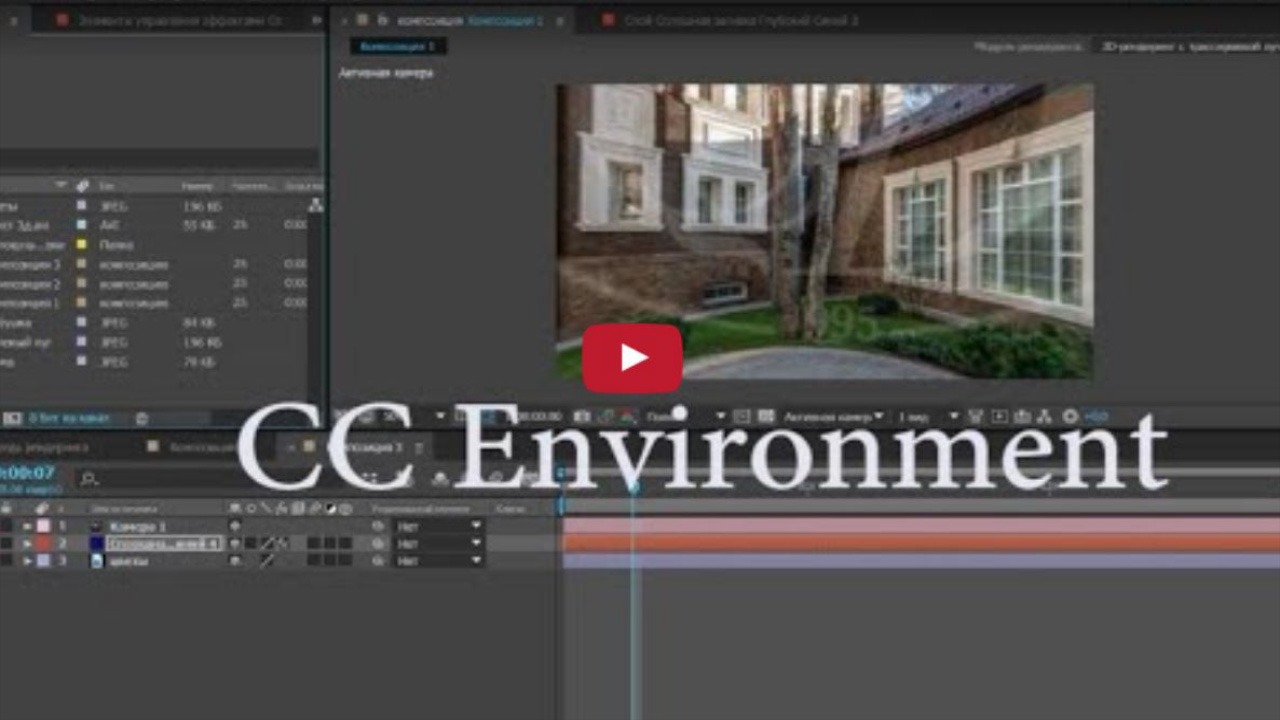Toggle the effects switch on layer 2

tap(282, 544)
